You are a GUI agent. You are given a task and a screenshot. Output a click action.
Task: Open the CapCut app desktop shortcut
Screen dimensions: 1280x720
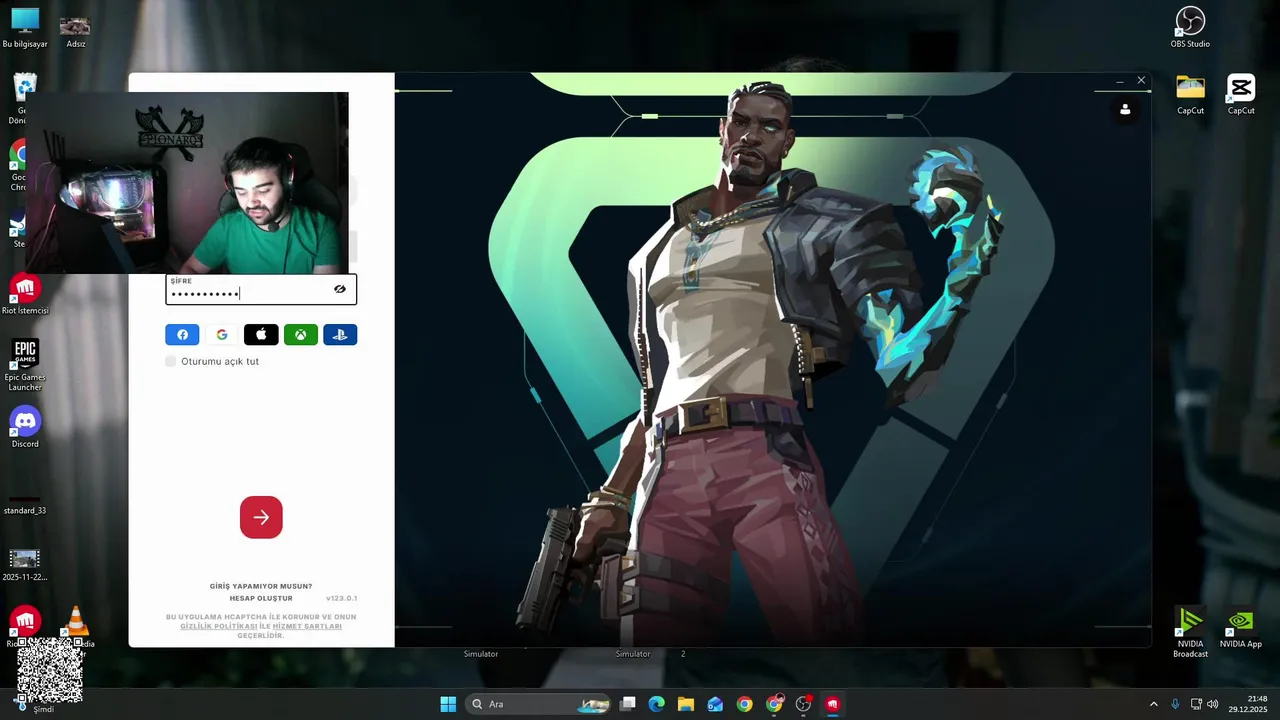point(1241,95)
